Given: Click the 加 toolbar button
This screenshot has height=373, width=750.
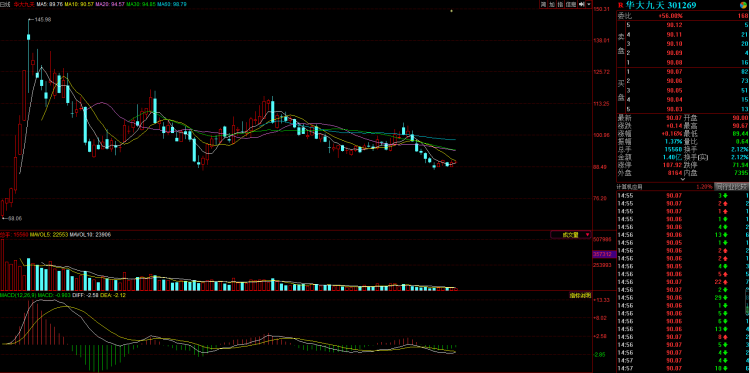Looking at the screenshot, I should [551, 4].
